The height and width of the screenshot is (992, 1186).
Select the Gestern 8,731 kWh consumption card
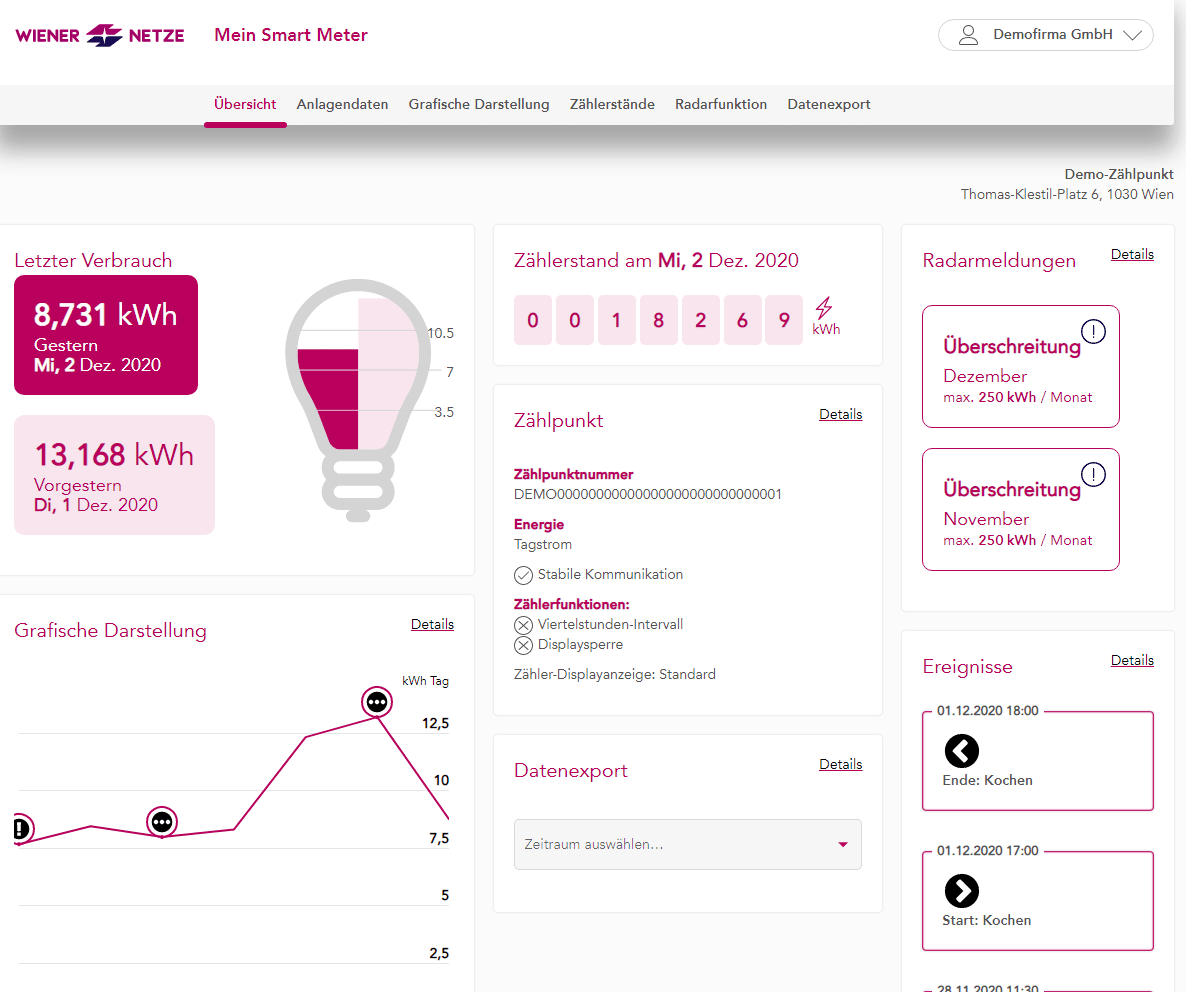click(106, 335)
